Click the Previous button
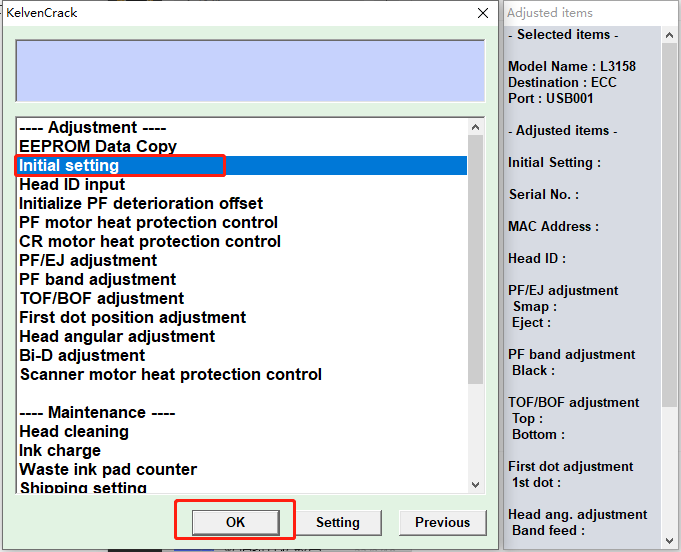The width and height of the screenshot is (681, 552). click(442, 522)
